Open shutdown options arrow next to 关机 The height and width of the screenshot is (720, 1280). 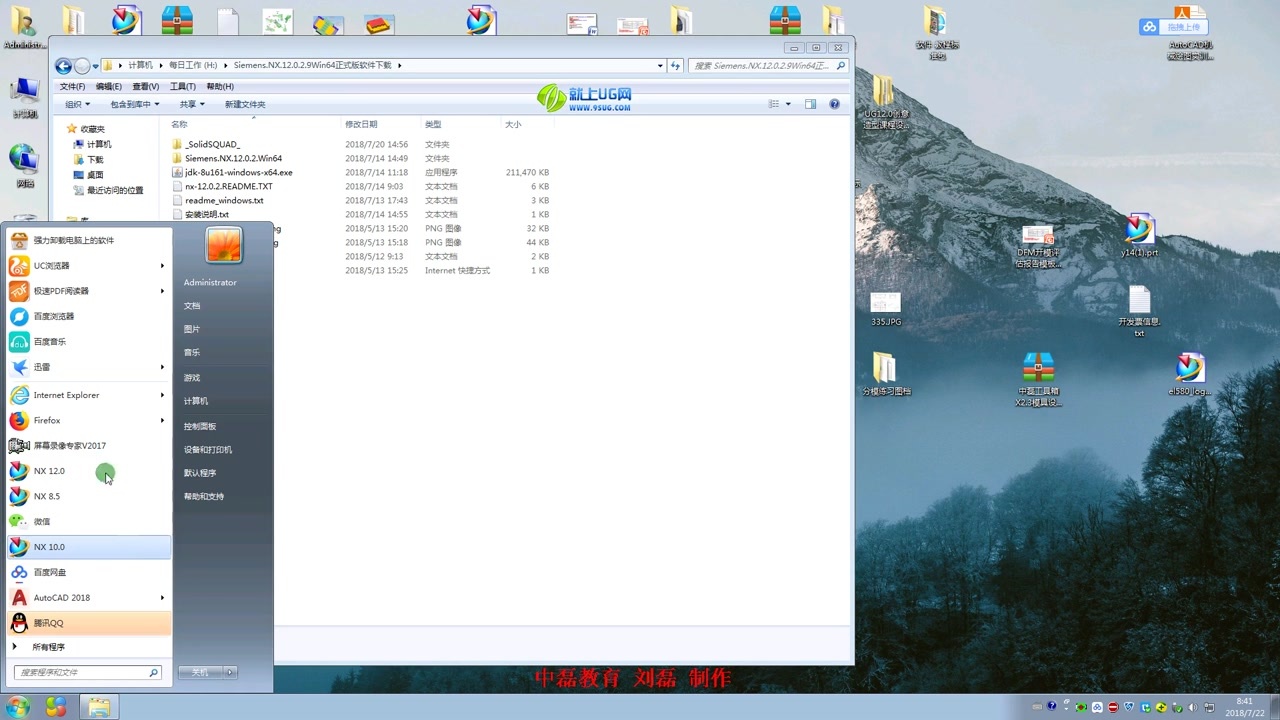point(229,672)
